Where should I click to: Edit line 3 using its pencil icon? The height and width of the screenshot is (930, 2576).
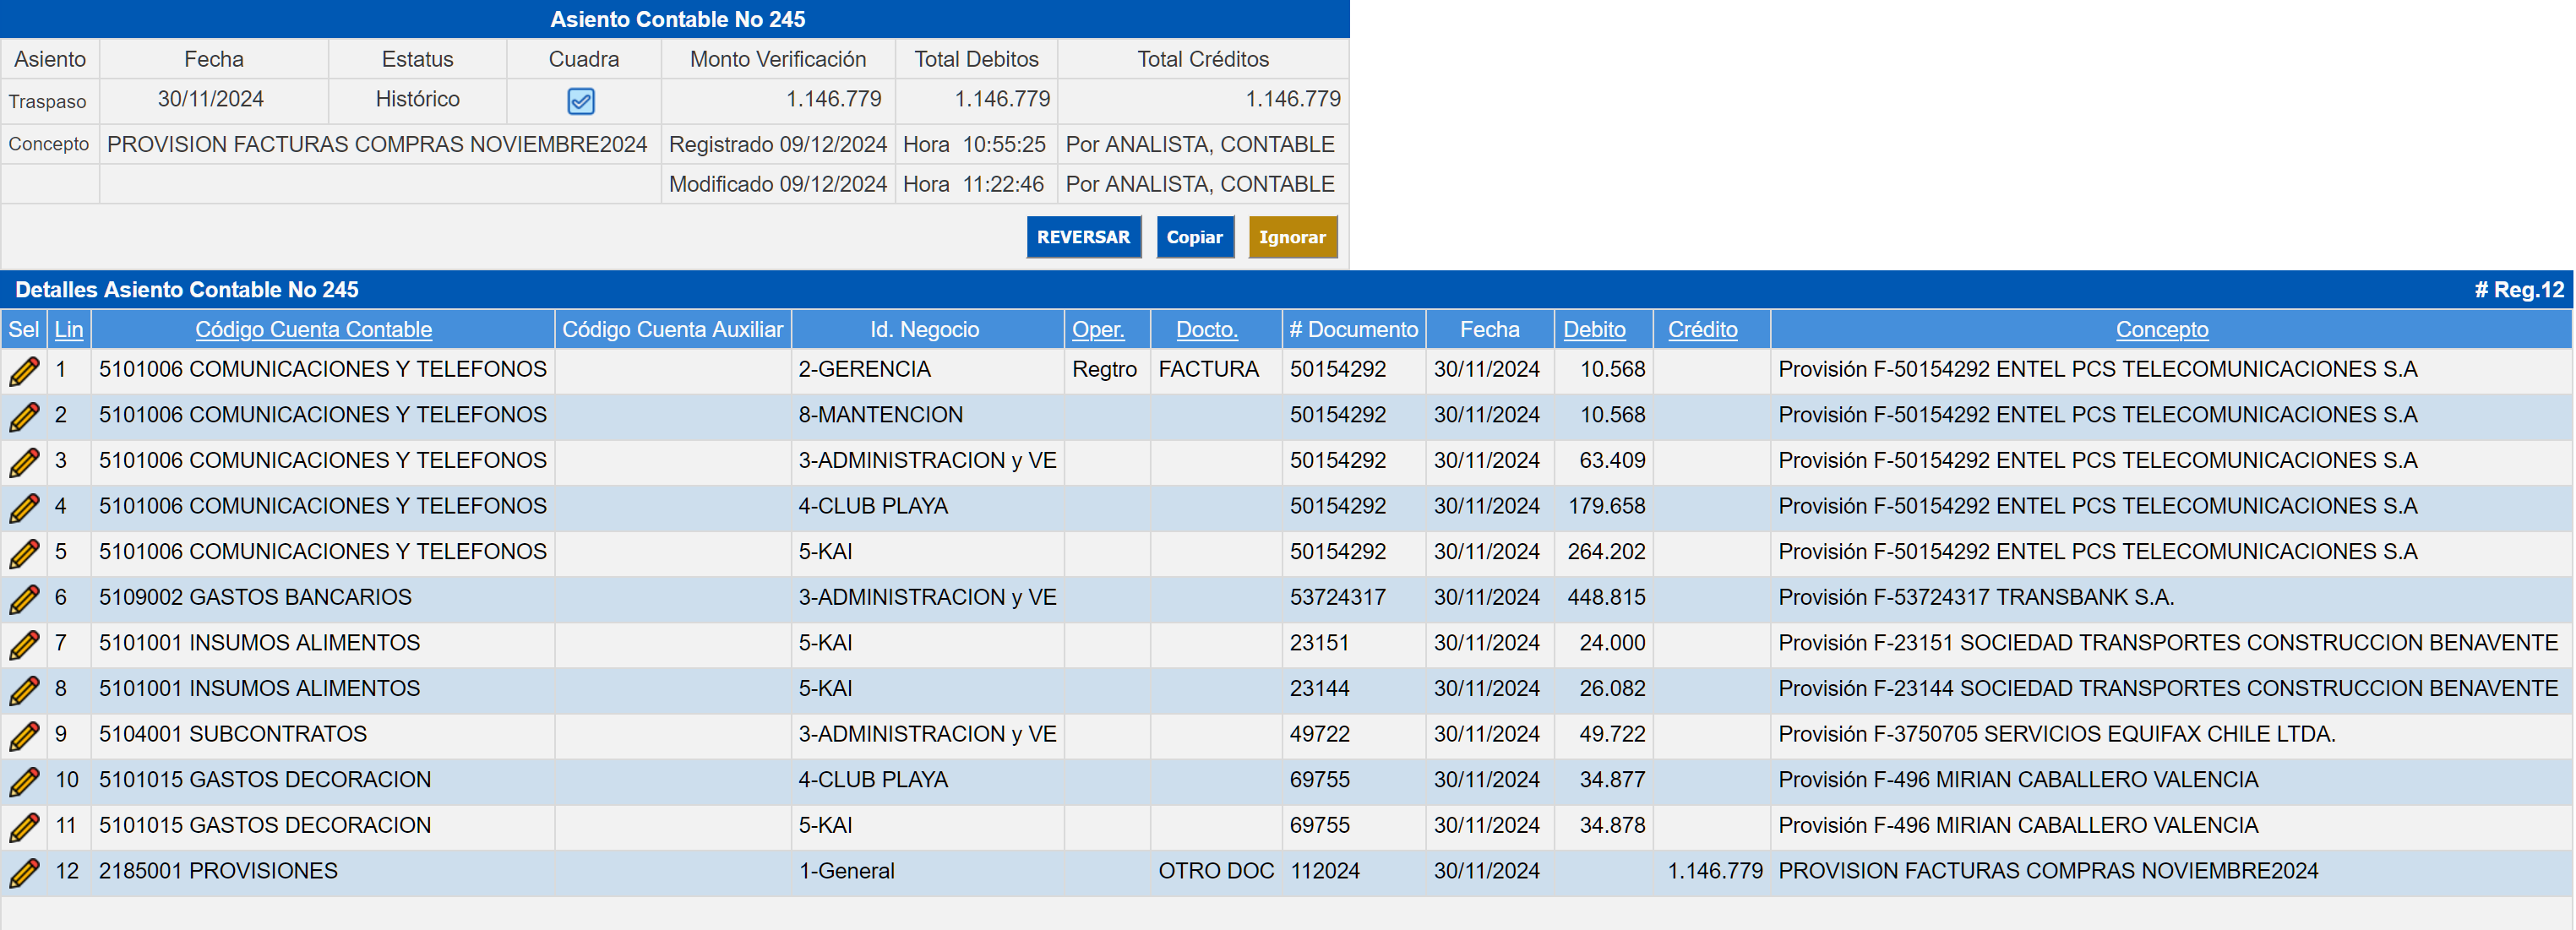(x=24, y=462)
